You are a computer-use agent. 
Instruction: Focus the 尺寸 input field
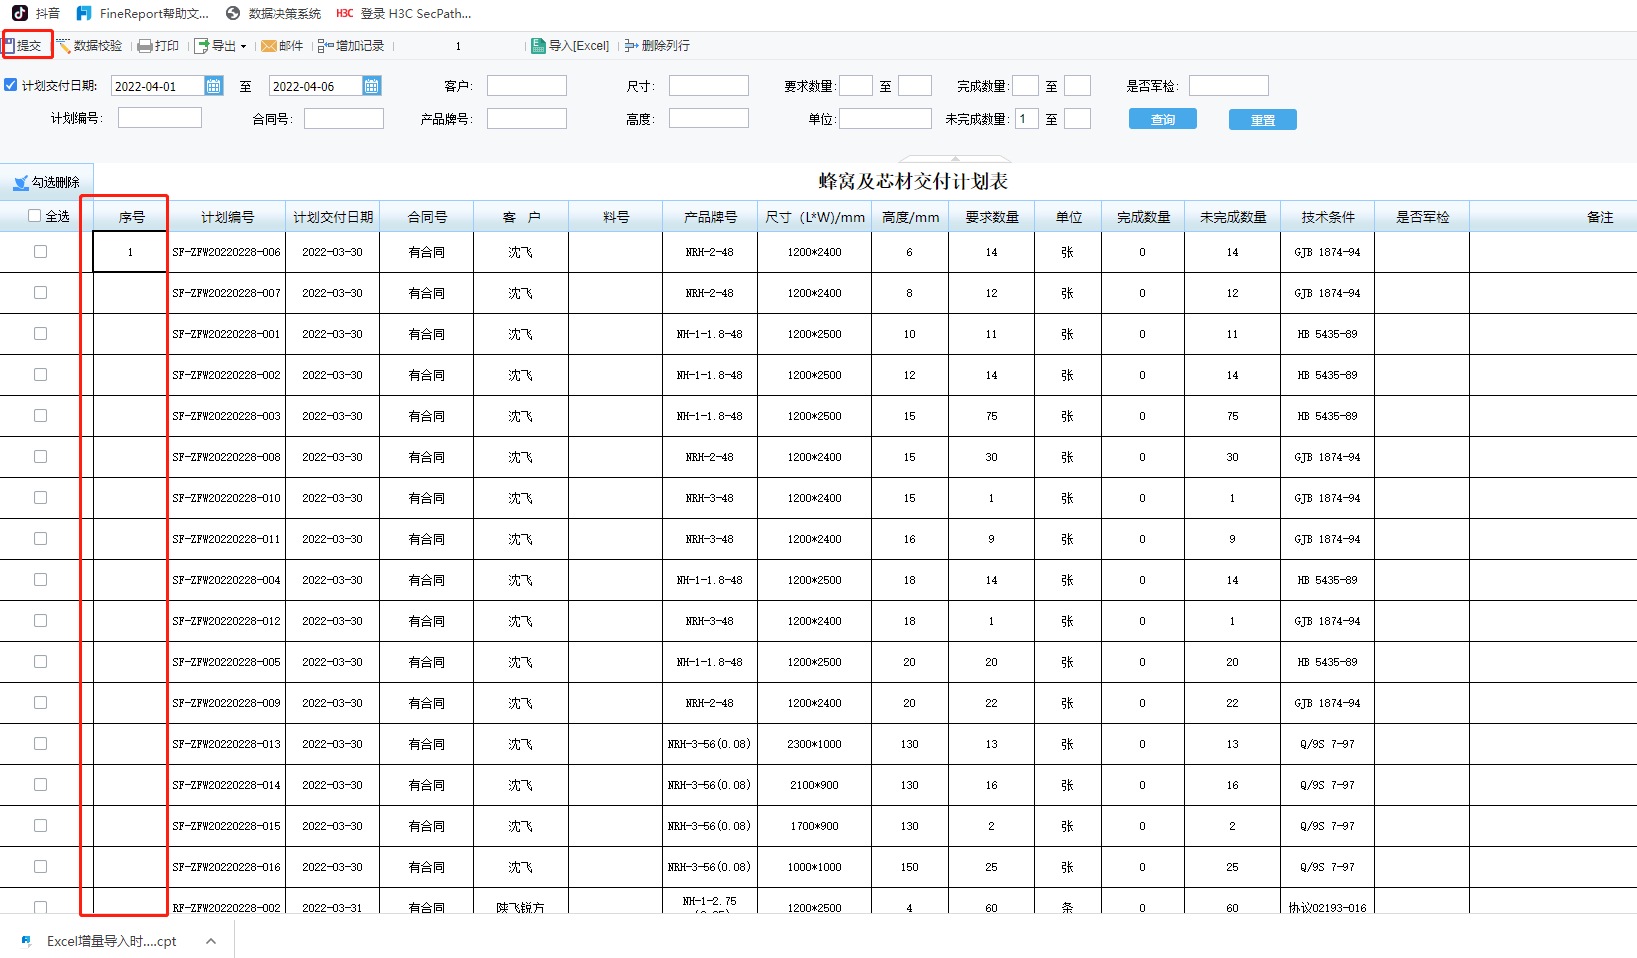coord(709,86)
